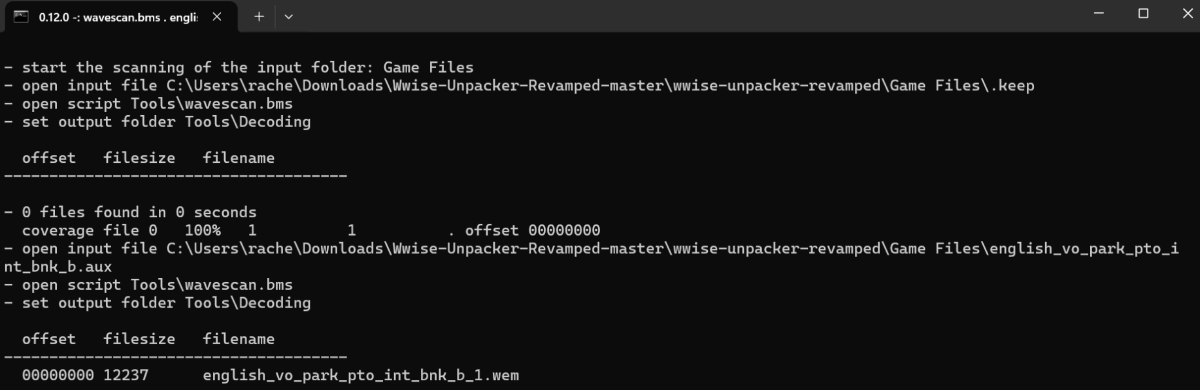
Task: Click the 00000000 offset in the .wem row
Action: tap(58, 374)
